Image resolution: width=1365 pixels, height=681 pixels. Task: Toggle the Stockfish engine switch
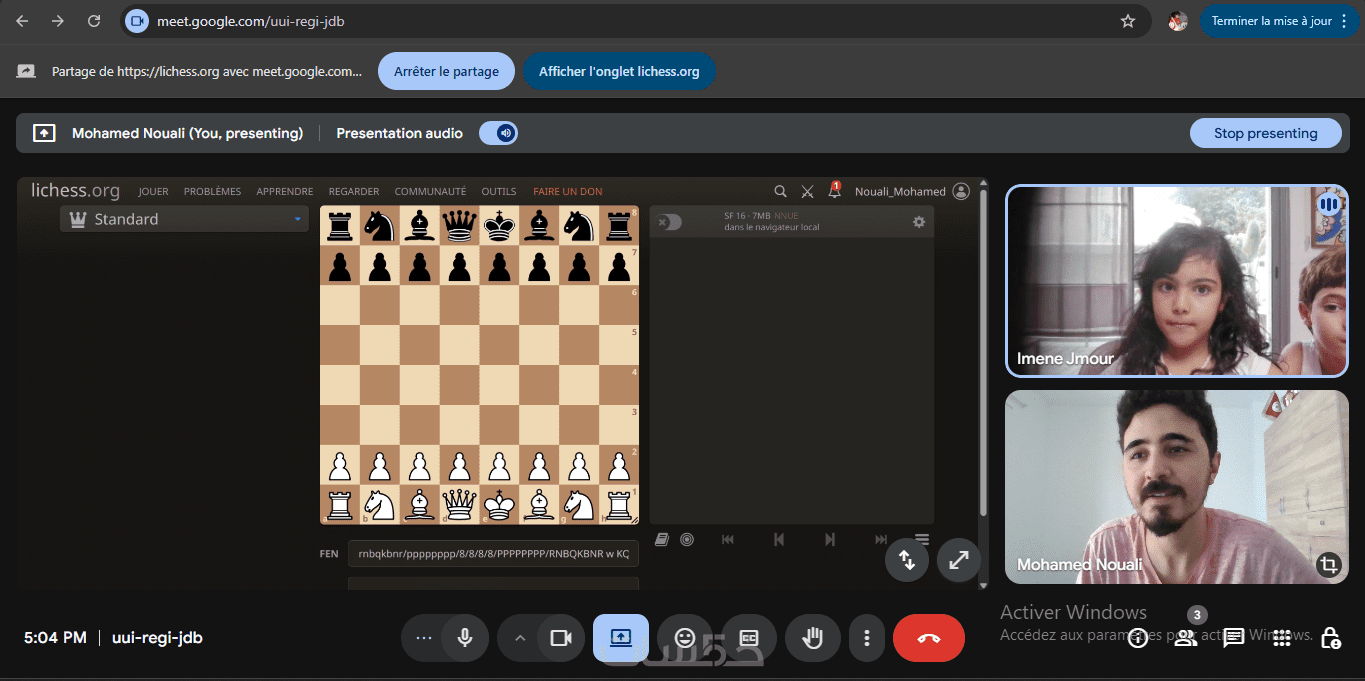pyautogui.click(x=669, y=222)
